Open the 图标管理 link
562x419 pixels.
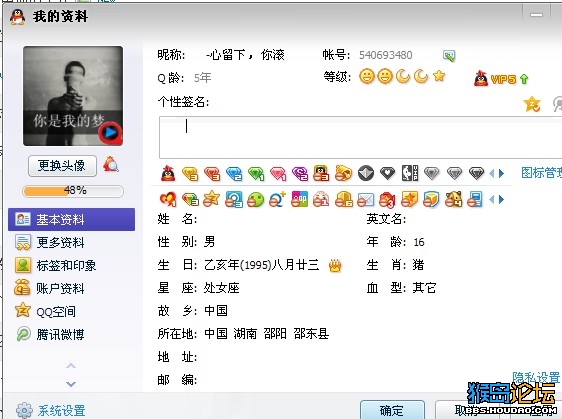[x=542, y=173]
